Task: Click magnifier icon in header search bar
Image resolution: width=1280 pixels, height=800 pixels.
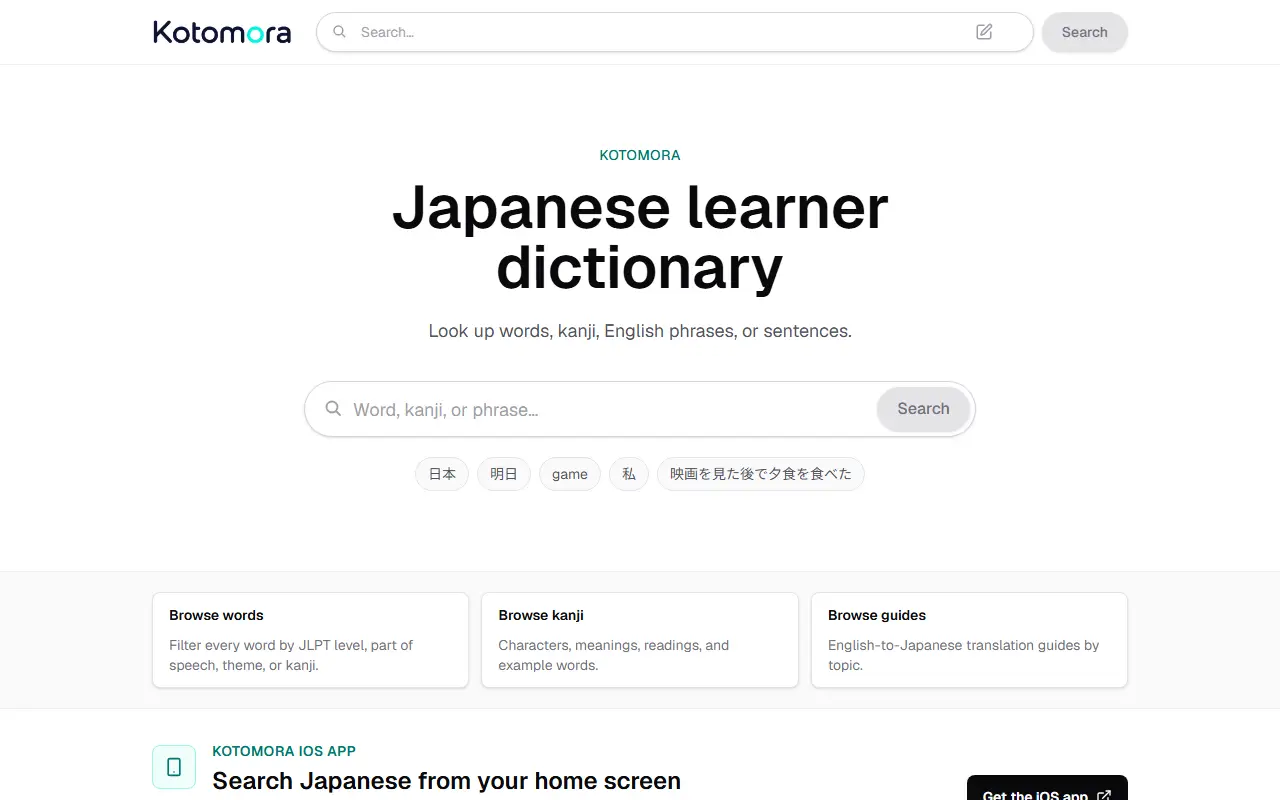Action: pyautogui.click(x=340, y=32)
